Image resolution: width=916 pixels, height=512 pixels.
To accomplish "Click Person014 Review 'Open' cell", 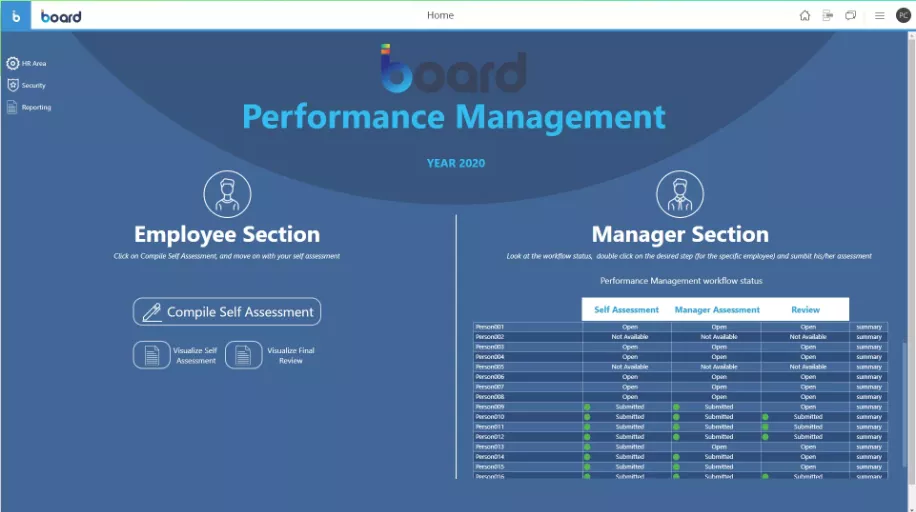I will tap(808, 456).
